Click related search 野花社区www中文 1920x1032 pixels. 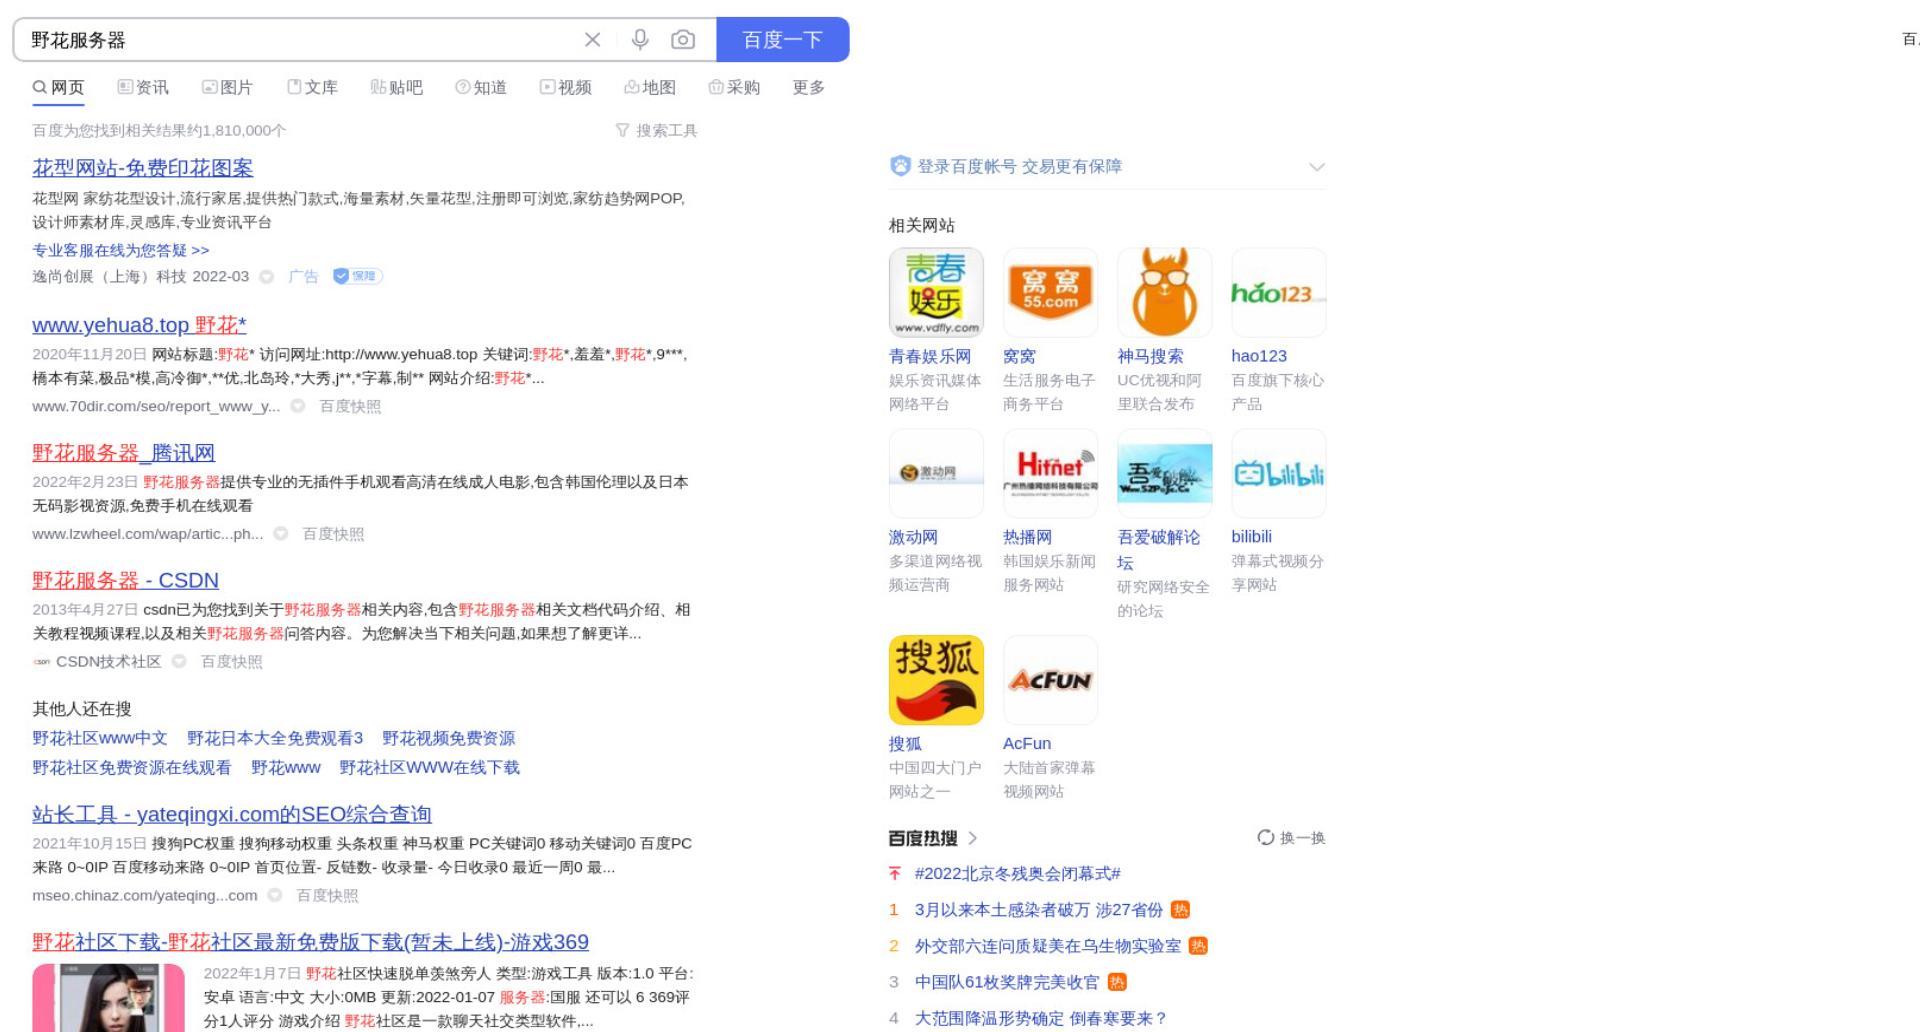tap(100, 738)
